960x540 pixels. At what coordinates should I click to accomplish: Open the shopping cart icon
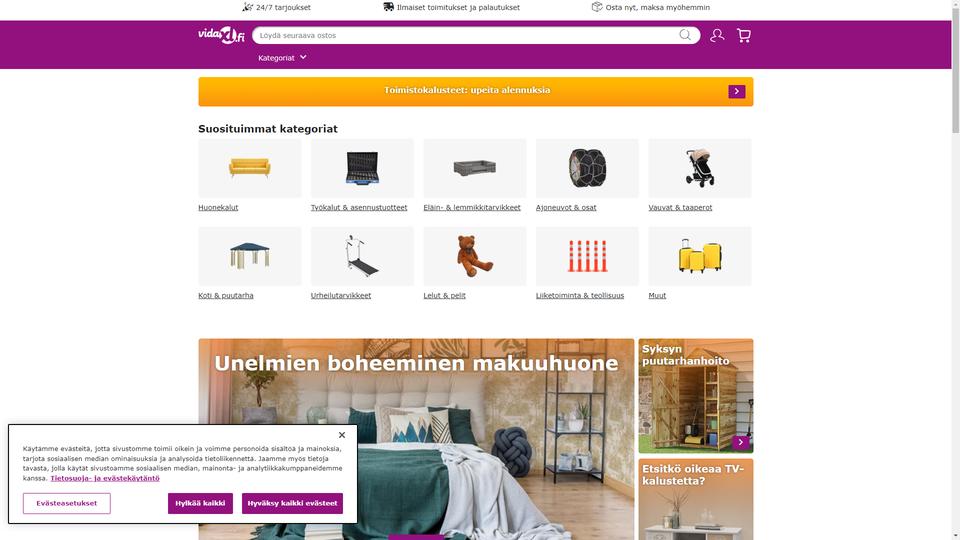click(744, 36)
